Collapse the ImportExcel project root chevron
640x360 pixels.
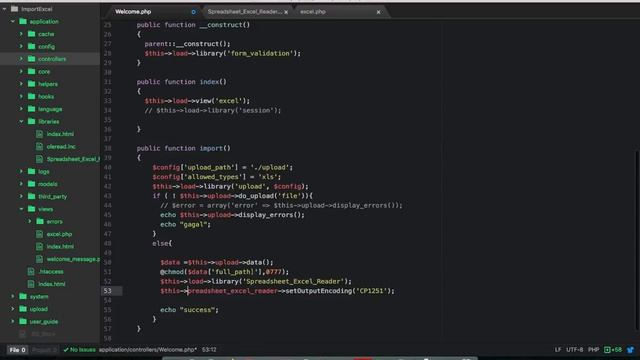tap(4, 9)
